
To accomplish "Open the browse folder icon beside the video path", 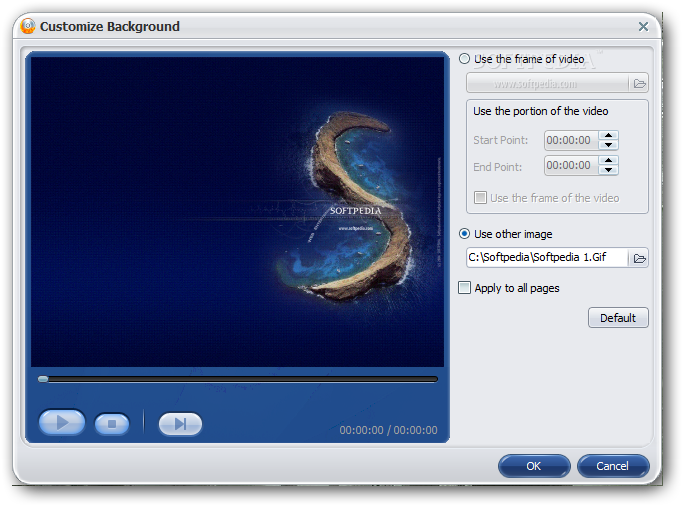I will click(x=639, y=83).
